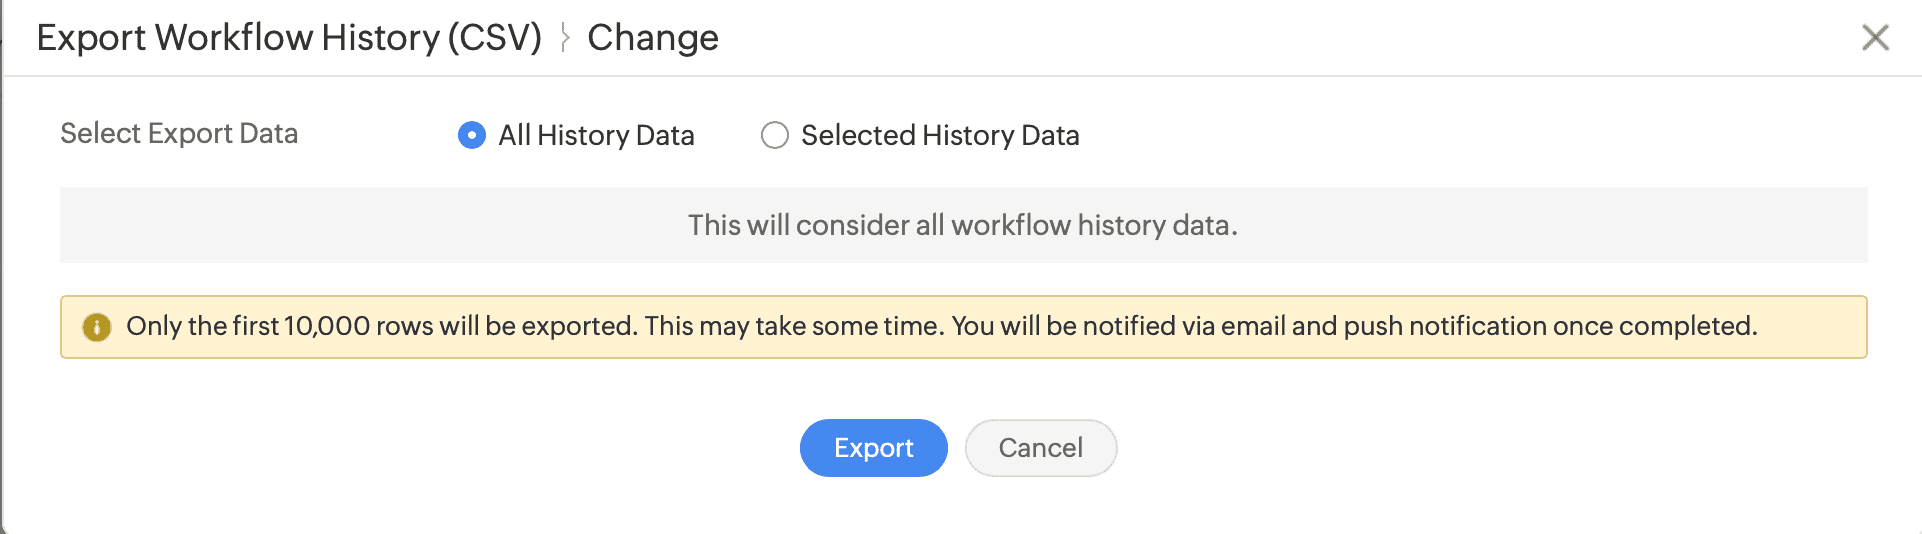Screen dimensions: 1922x534
Task: Click the word CSV in the dialog title
Action: point(494,38)
